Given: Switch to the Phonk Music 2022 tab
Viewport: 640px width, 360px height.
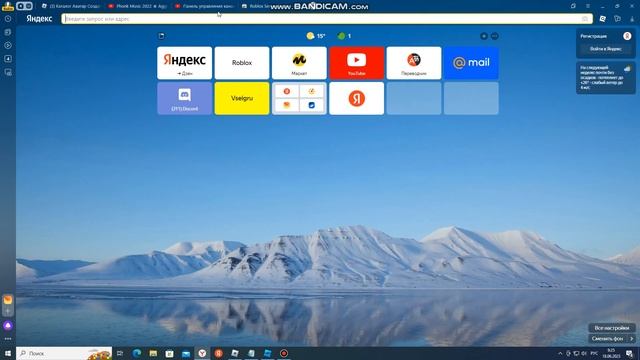Looking at the screenshot, I should click(138, 6).
